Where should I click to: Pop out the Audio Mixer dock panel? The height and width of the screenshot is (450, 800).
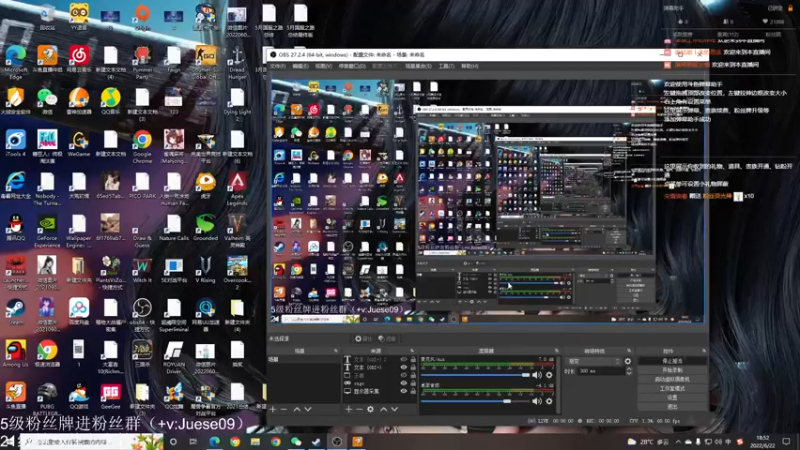[556, 351]
